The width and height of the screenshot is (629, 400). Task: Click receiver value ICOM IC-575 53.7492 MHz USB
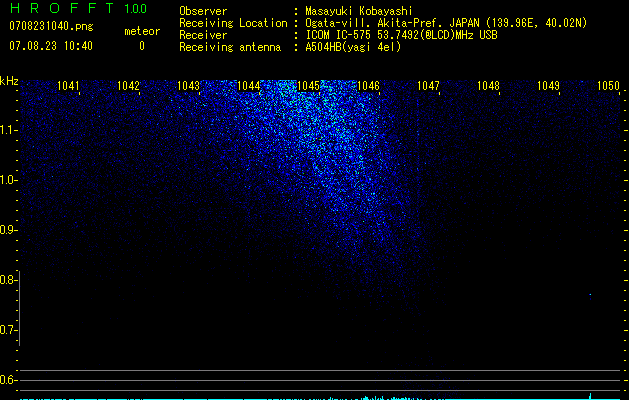(x=401, y=35)
